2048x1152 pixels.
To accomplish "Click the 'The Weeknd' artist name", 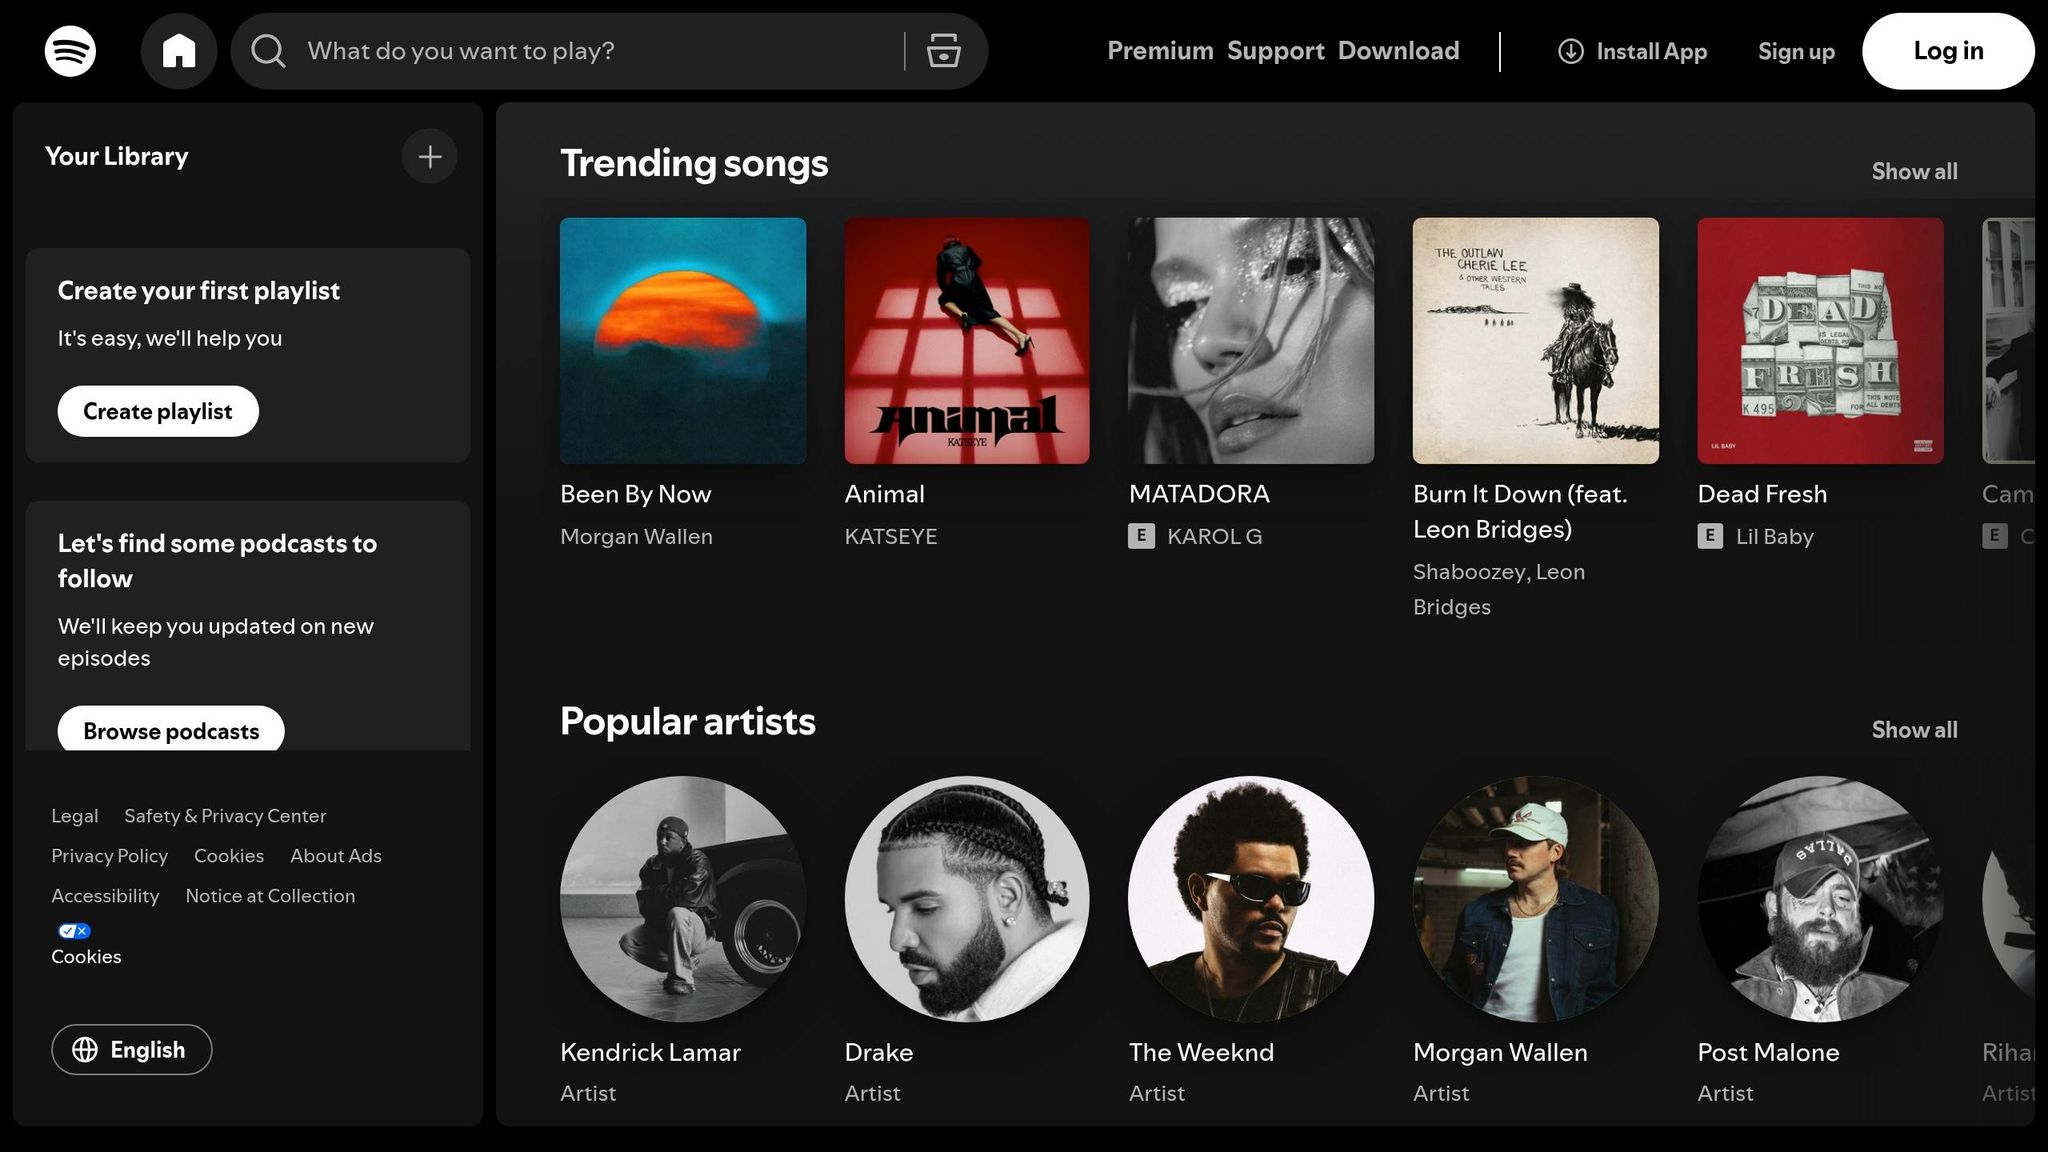I will 1201,1052.
